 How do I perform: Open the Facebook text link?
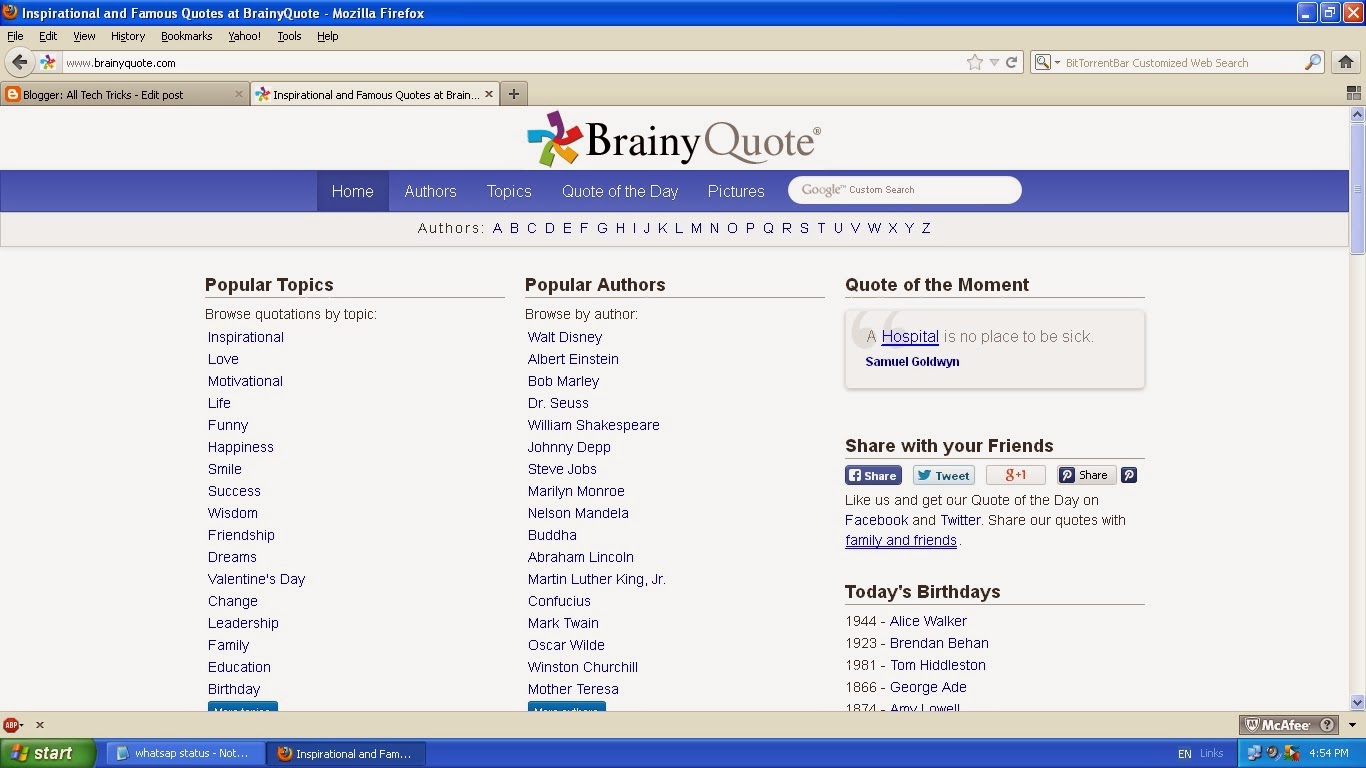tap(877, 520)
